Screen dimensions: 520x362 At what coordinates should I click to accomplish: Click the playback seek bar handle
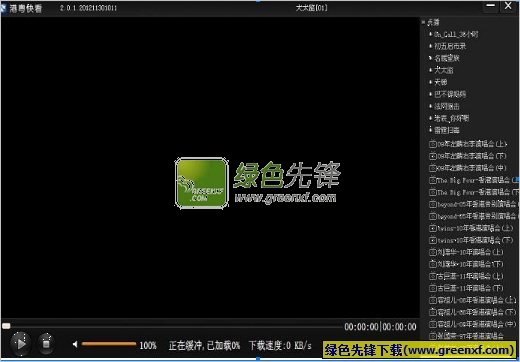pyautogui.click(x=6, y=326)
